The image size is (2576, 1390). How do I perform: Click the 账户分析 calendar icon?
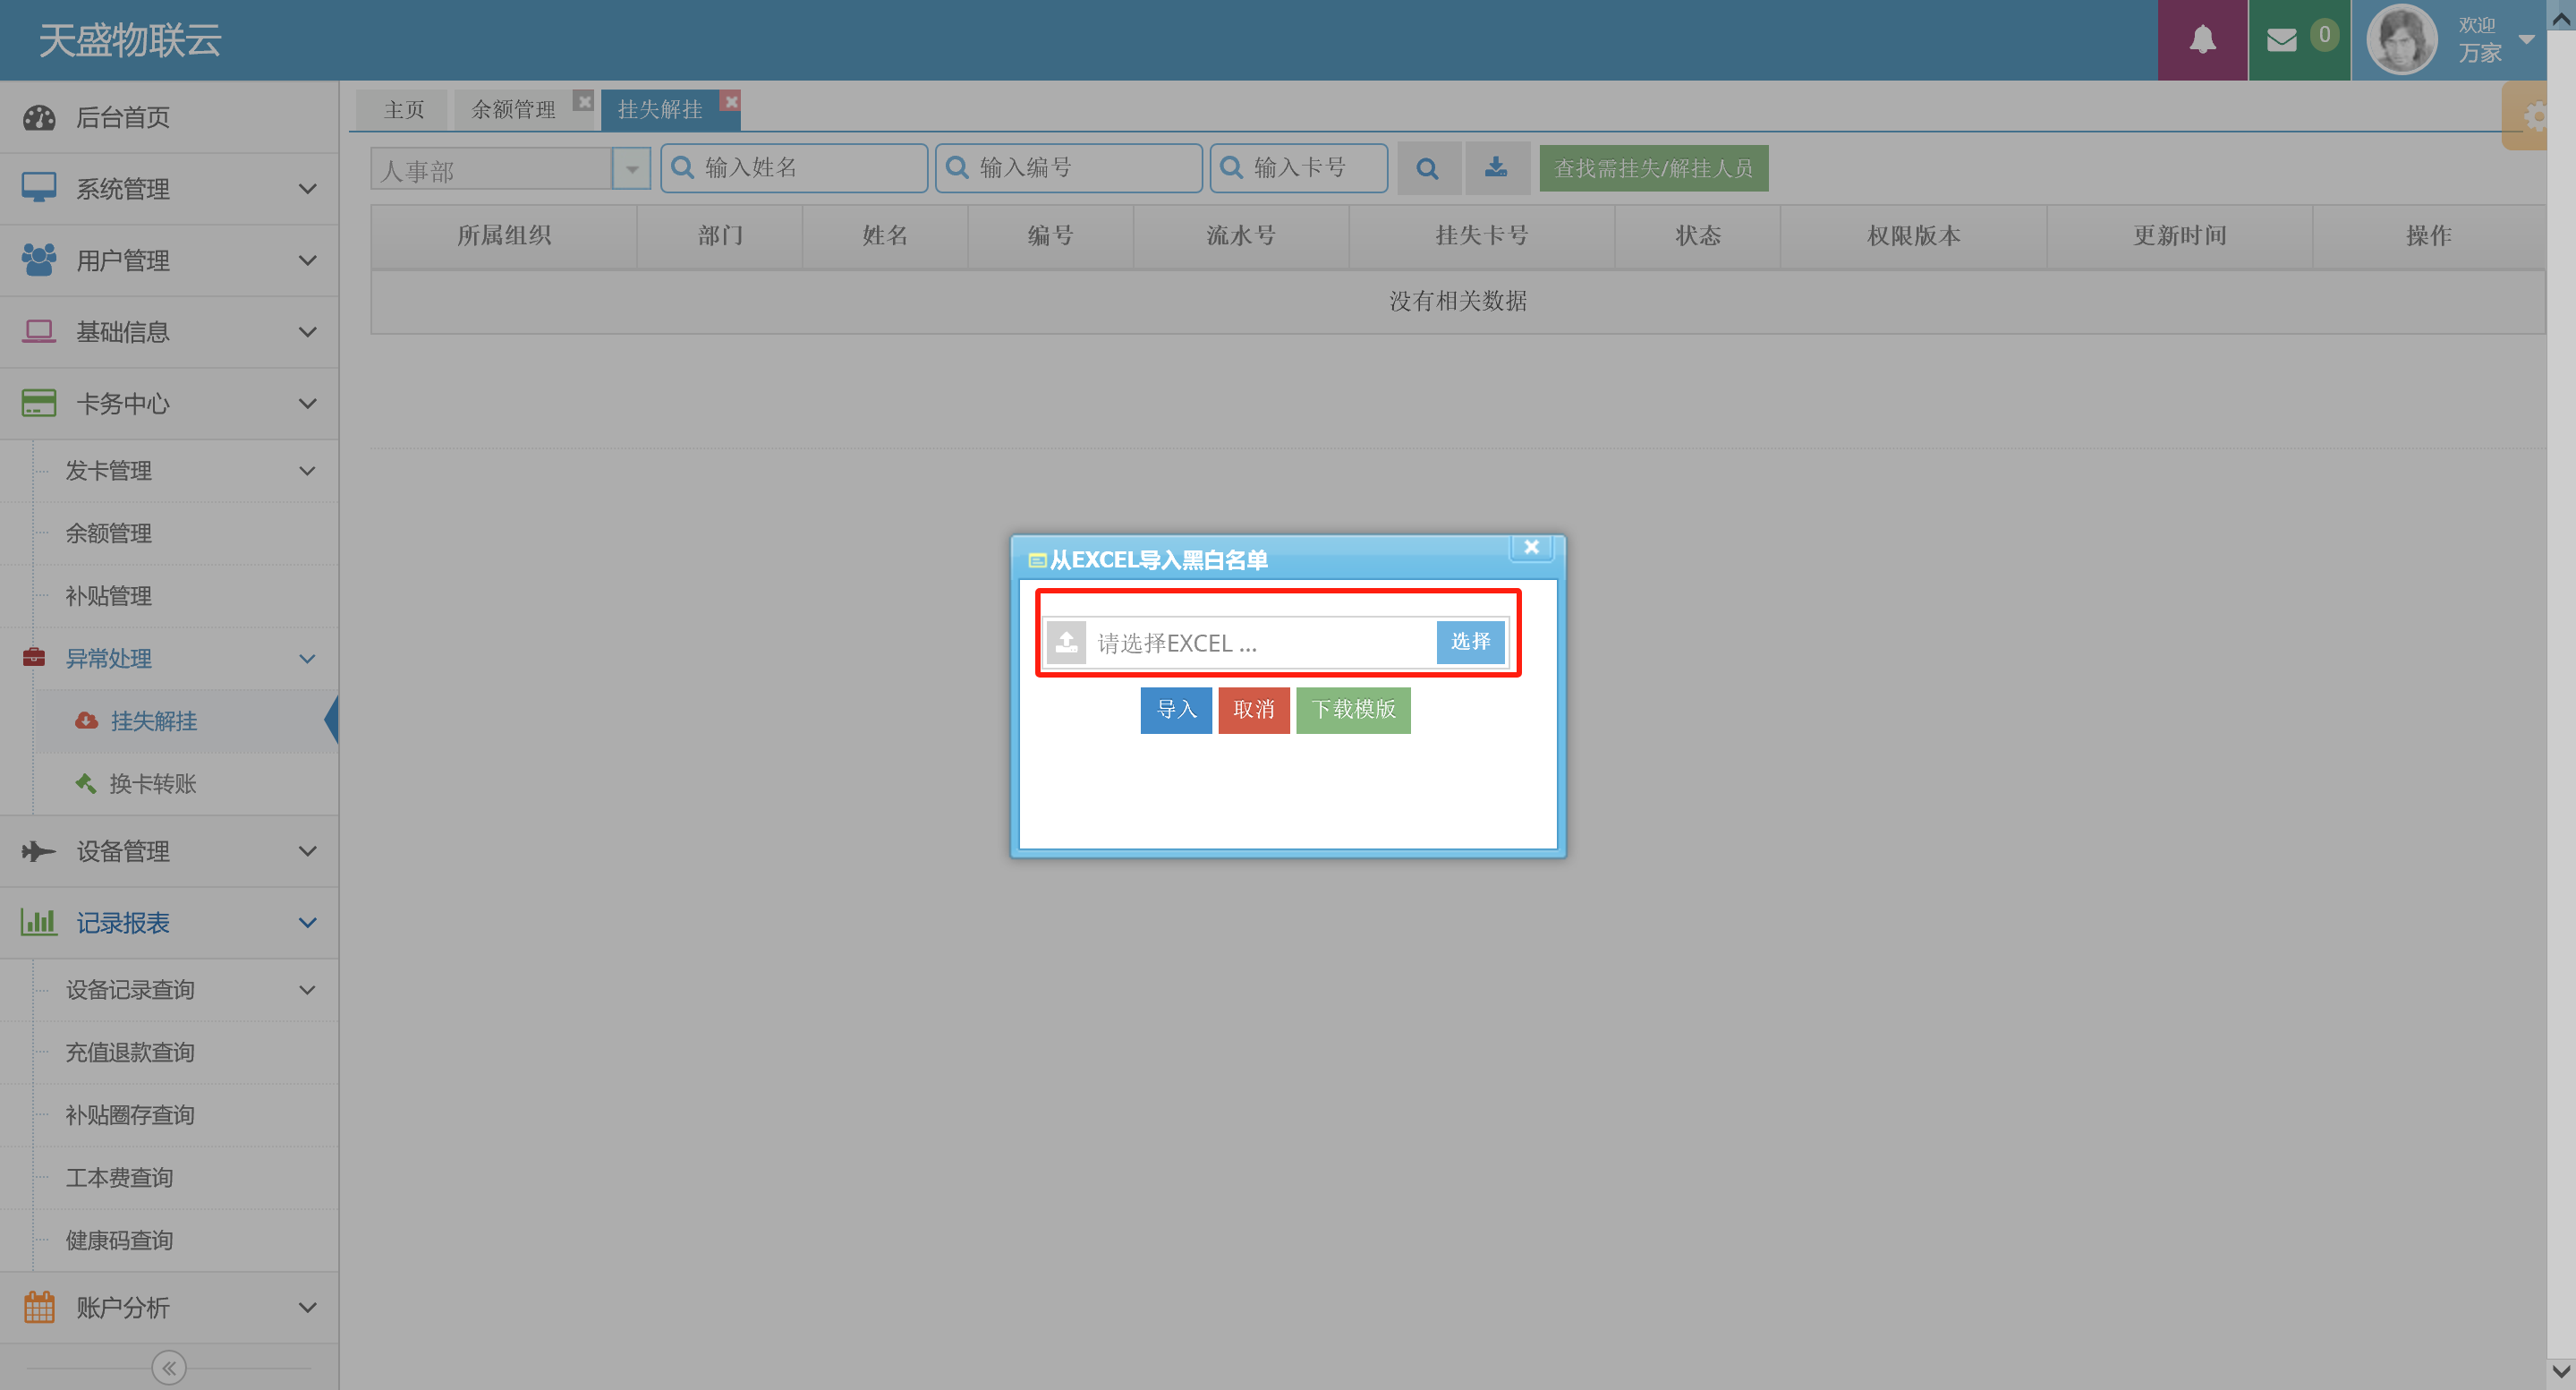click(x=39, y=1307)
